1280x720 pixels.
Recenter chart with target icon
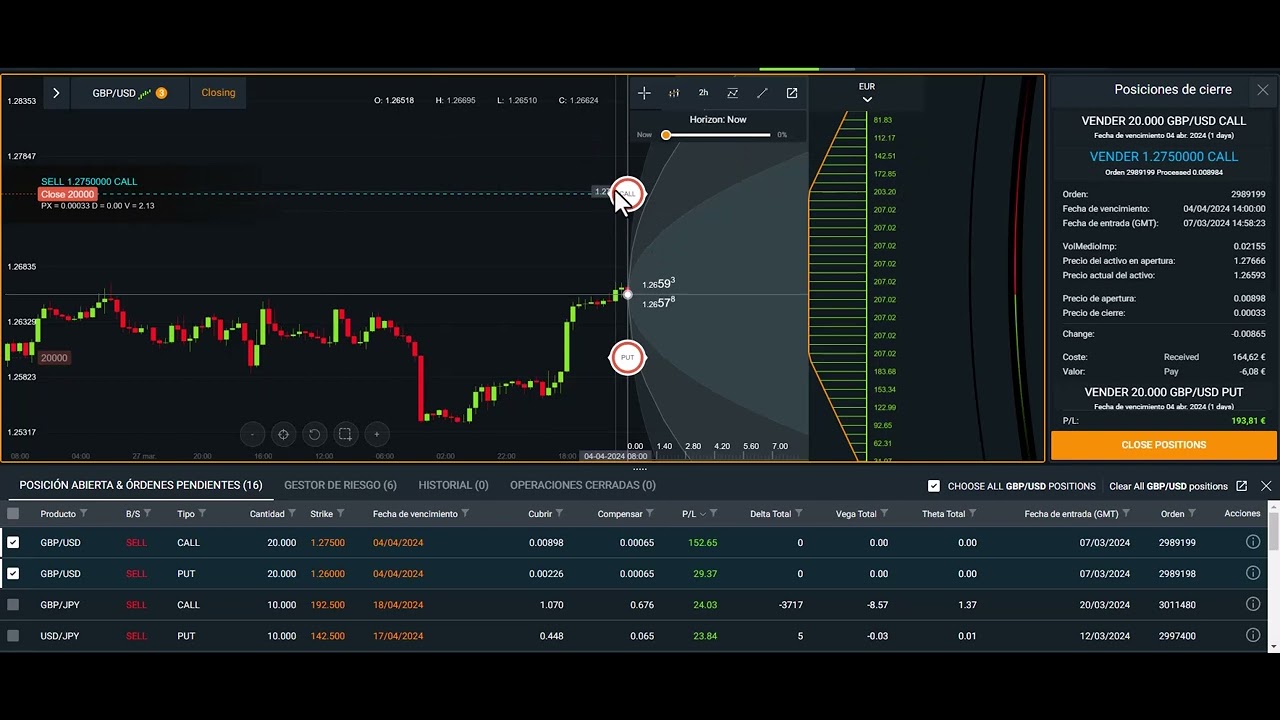[283, 434]
